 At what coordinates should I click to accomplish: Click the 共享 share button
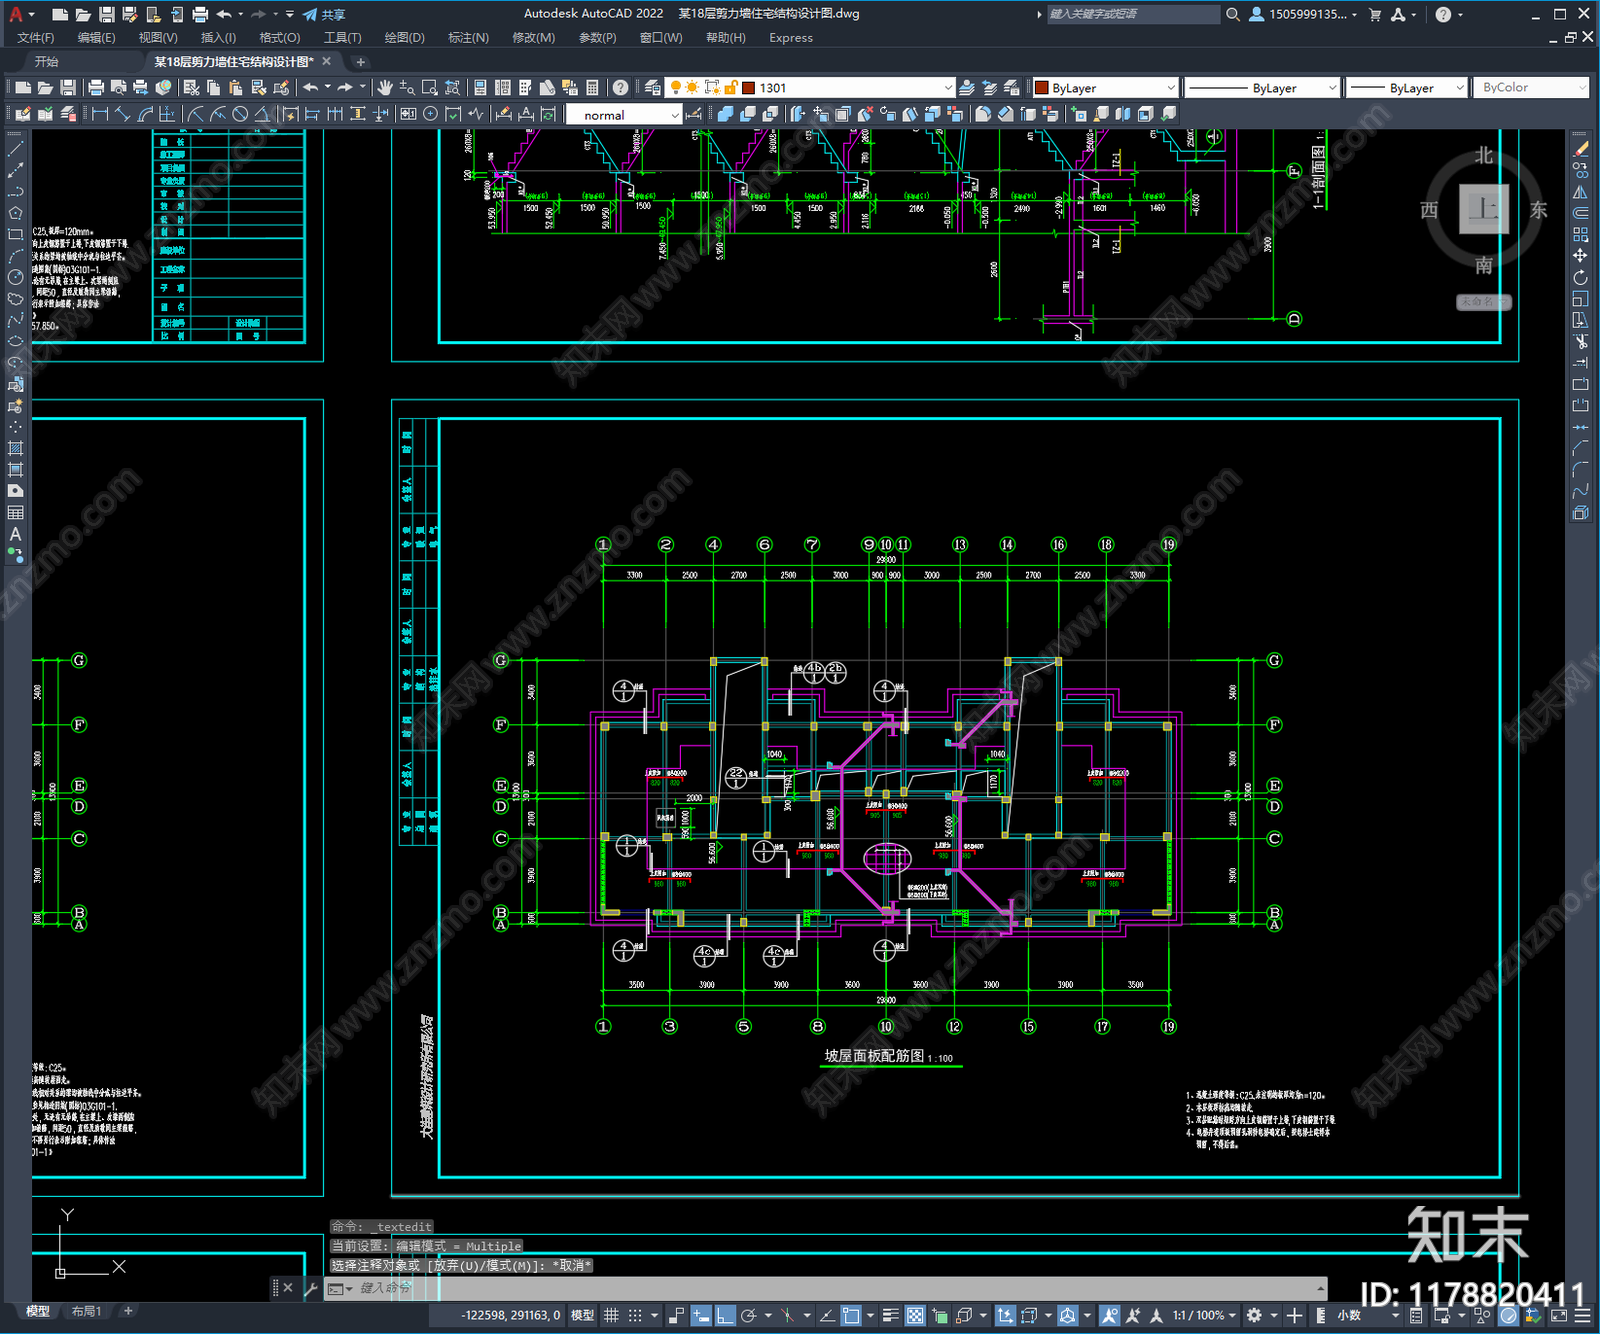(x=324, y=14)
